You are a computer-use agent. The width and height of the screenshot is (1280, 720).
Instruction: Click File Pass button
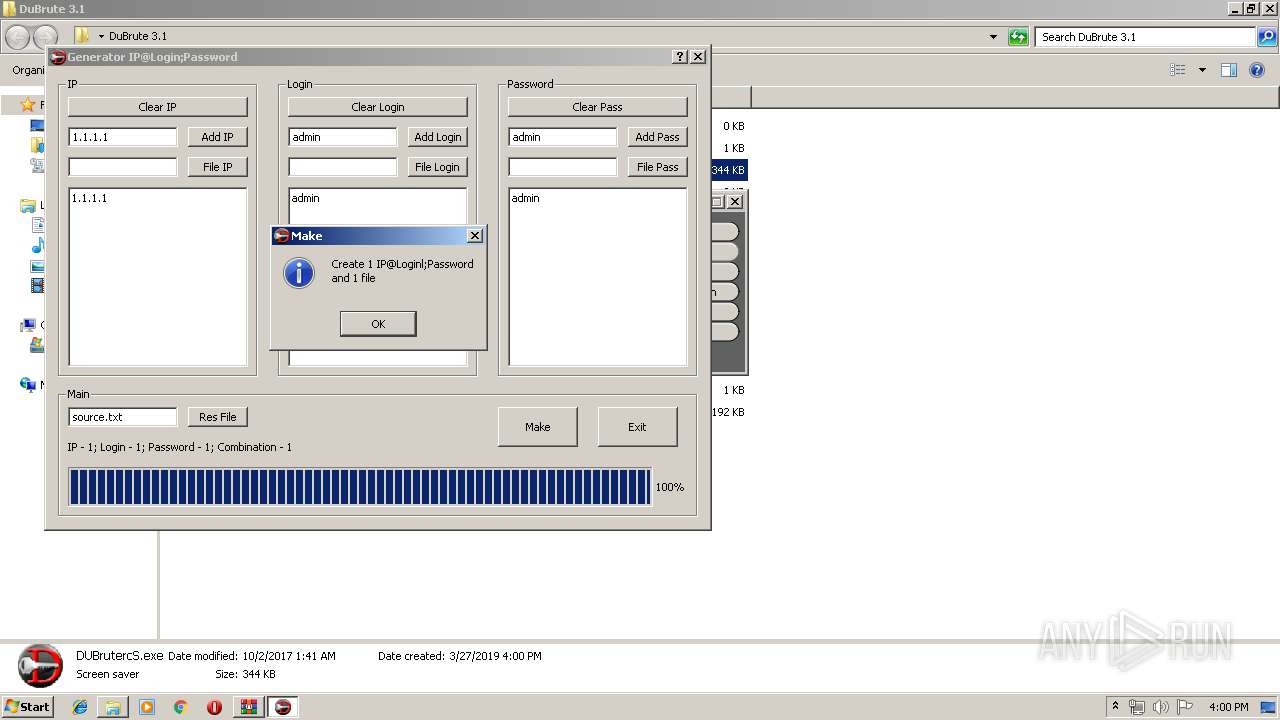658,167
